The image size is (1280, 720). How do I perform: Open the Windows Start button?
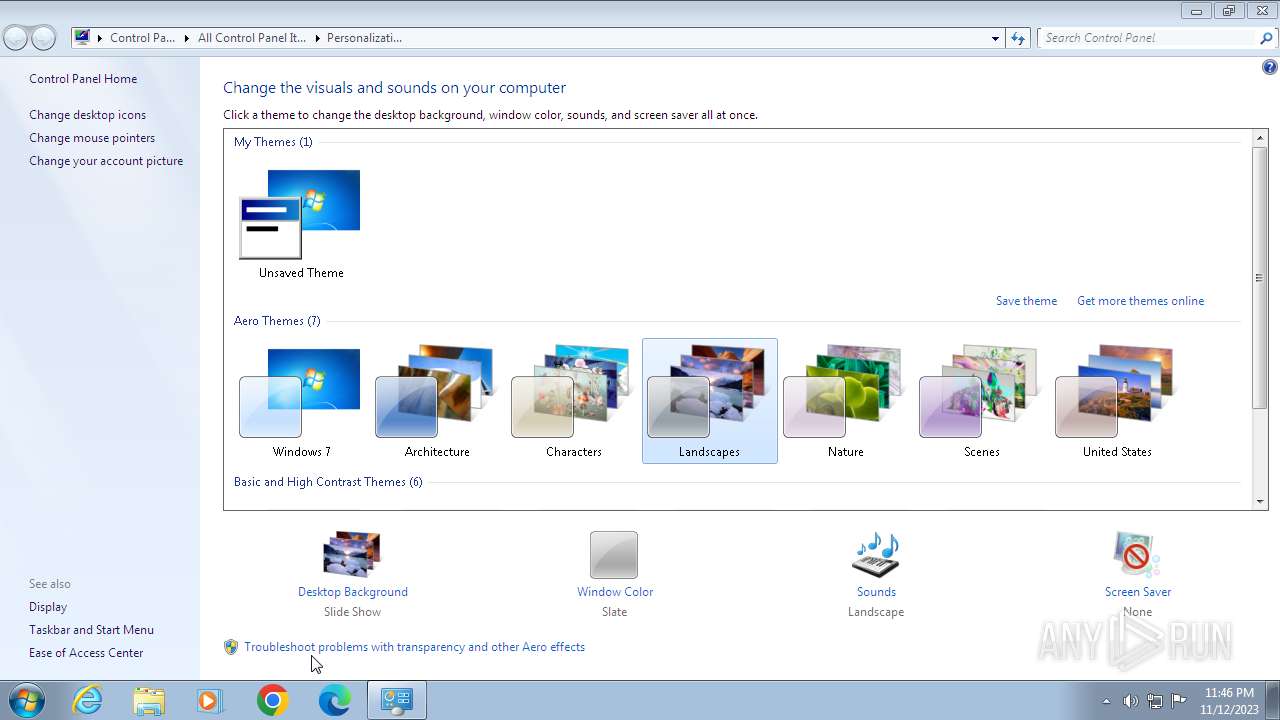[26, 700]
